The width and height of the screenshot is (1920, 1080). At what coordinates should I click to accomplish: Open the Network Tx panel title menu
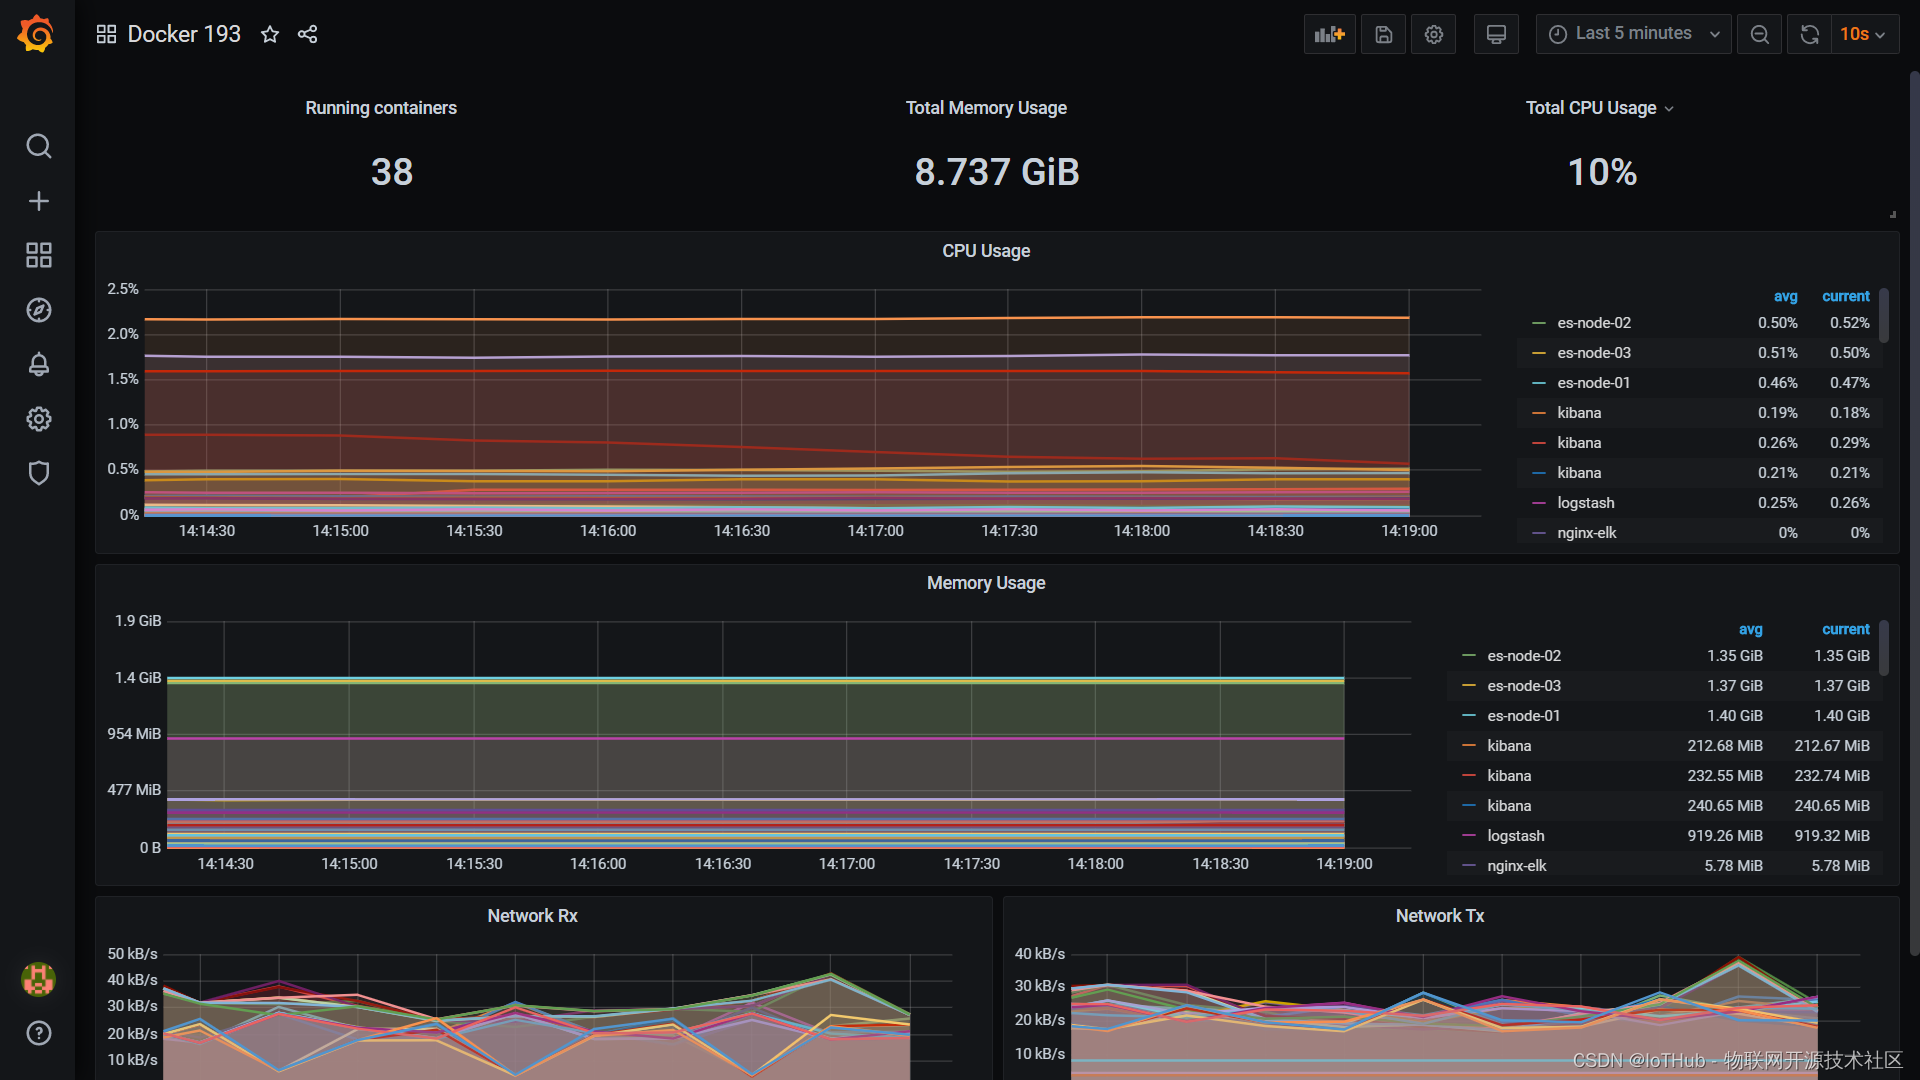pos(1440,916)
